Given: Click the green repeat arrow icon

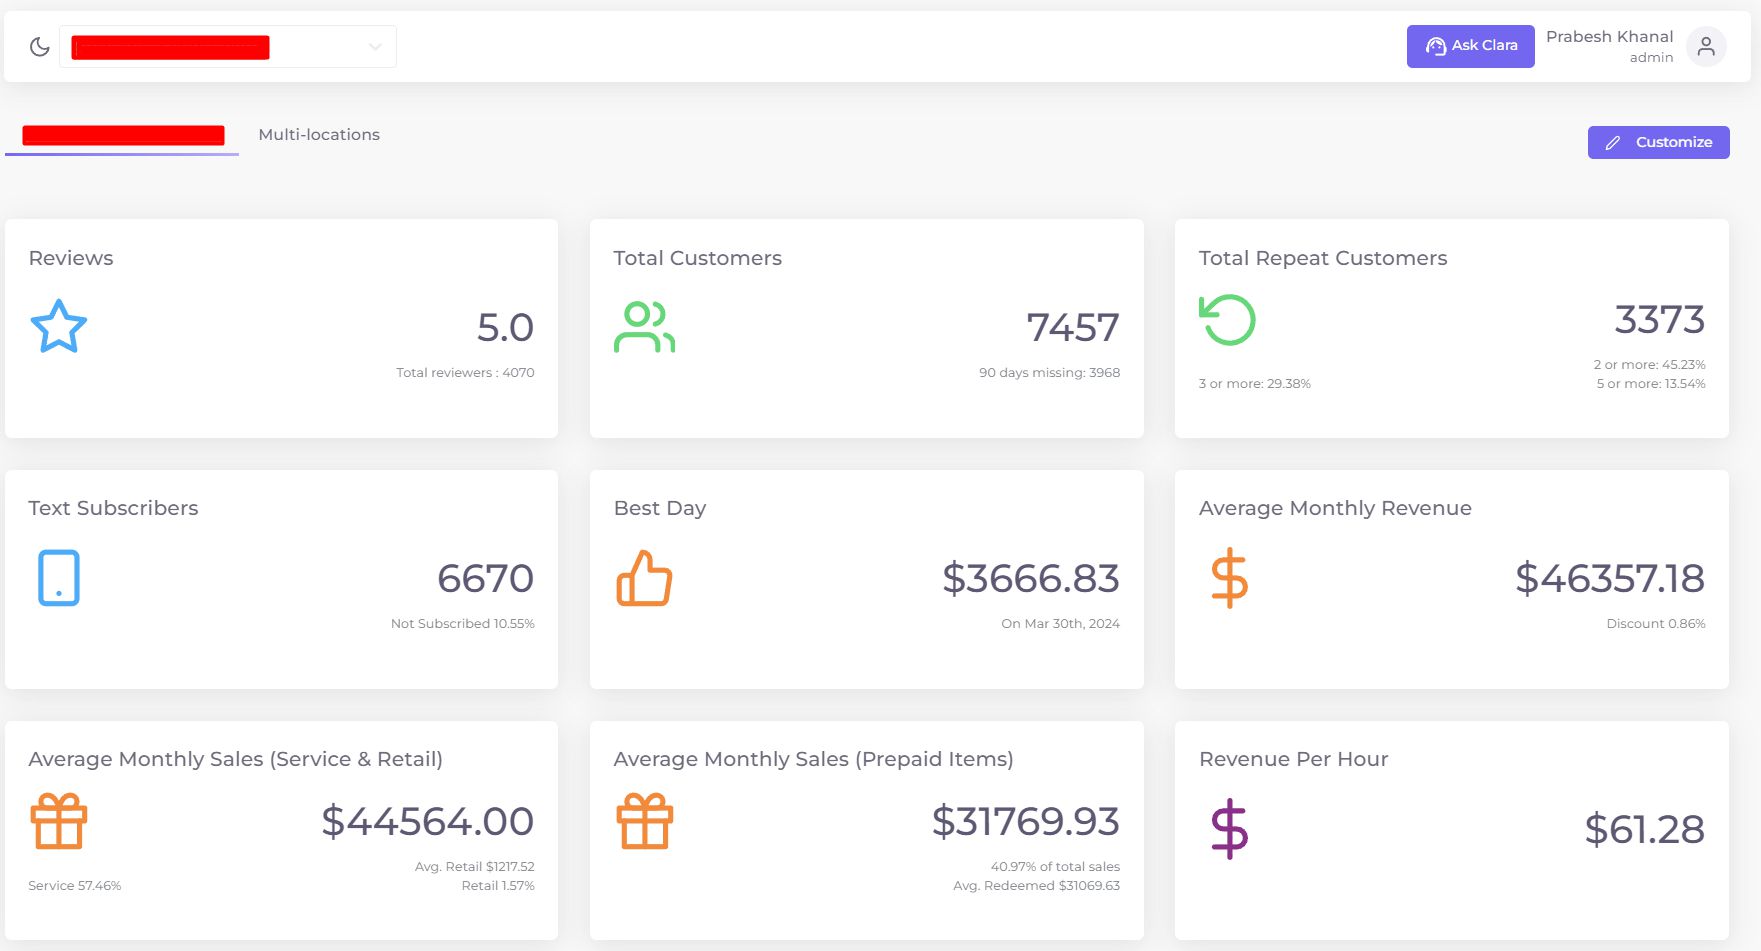Looking at the screenshot, I should [x=1226, y=320].
